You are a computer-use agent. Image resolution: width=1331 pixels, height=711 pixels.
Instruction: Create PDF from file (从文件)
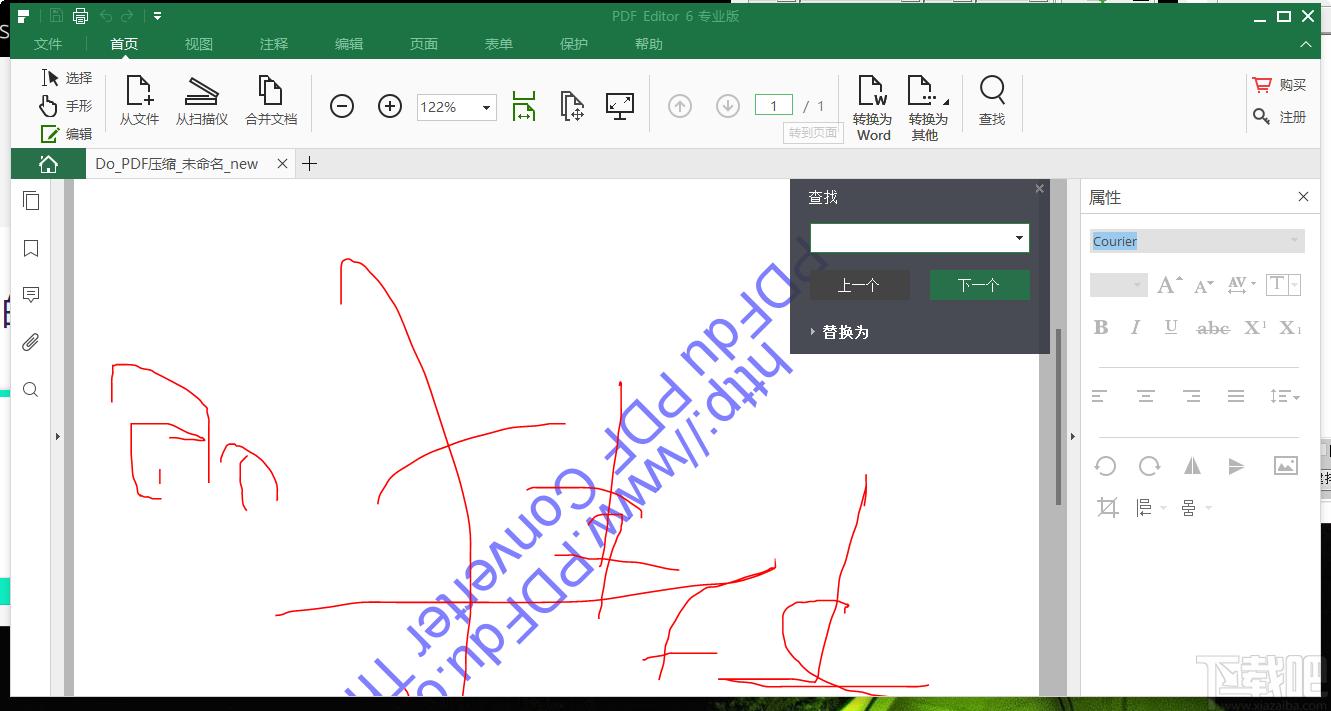click(139, 101)
